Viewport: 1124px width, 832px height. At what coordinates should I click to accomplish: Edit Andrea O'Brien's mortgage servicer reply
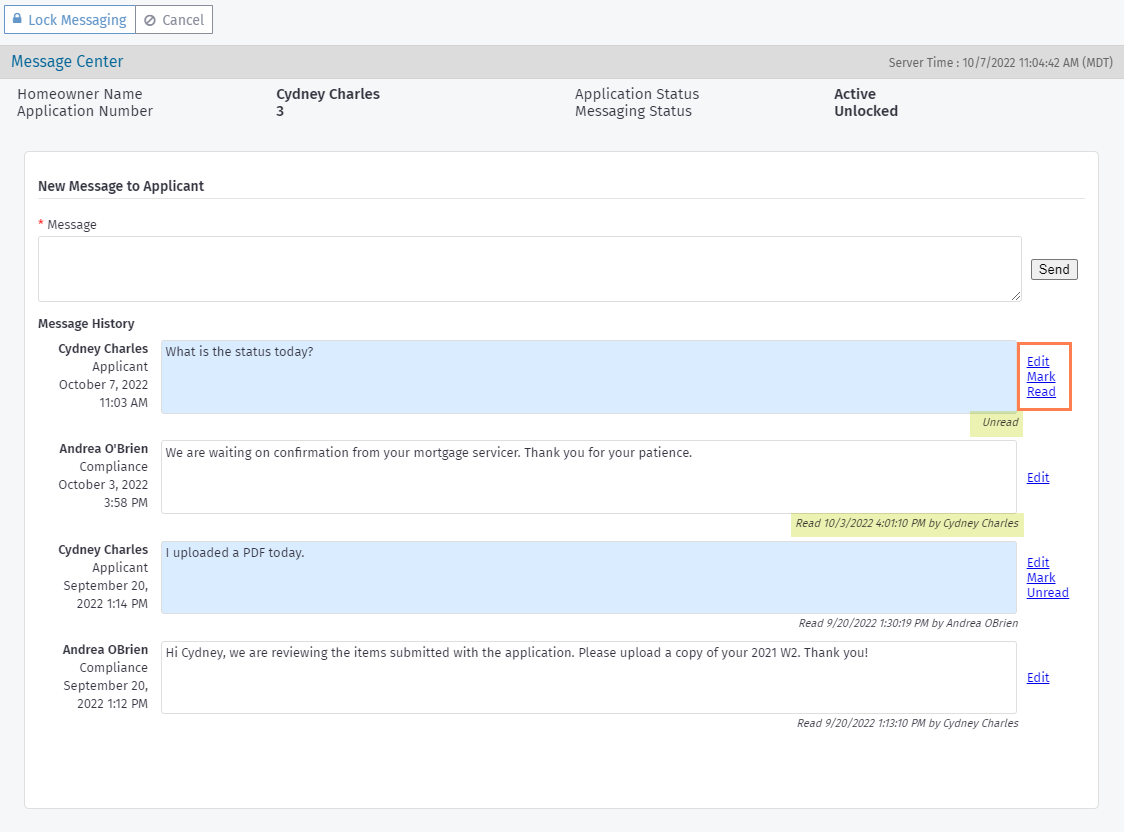point(1037,477)
